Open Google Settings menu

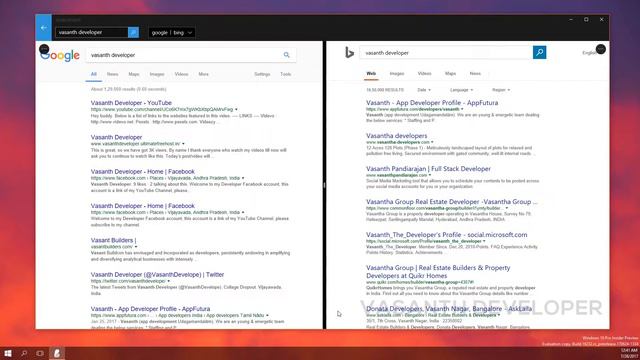(x=262, y=74)
